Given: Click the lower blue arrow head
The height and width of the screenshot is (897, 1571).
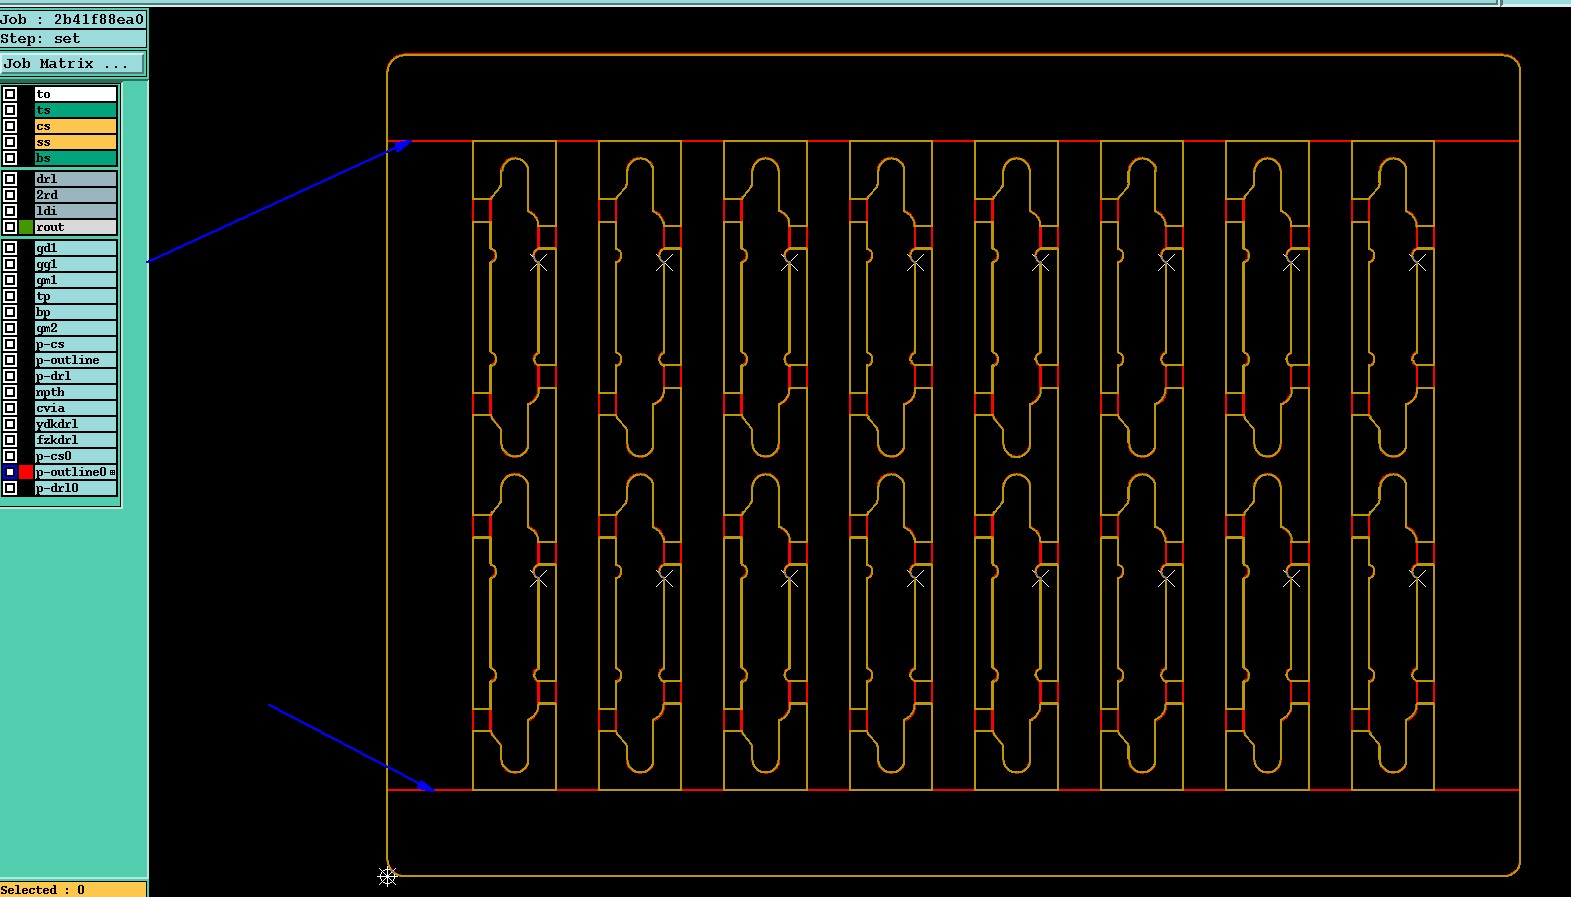Looking at the screenshot, I should coord(425,785).
